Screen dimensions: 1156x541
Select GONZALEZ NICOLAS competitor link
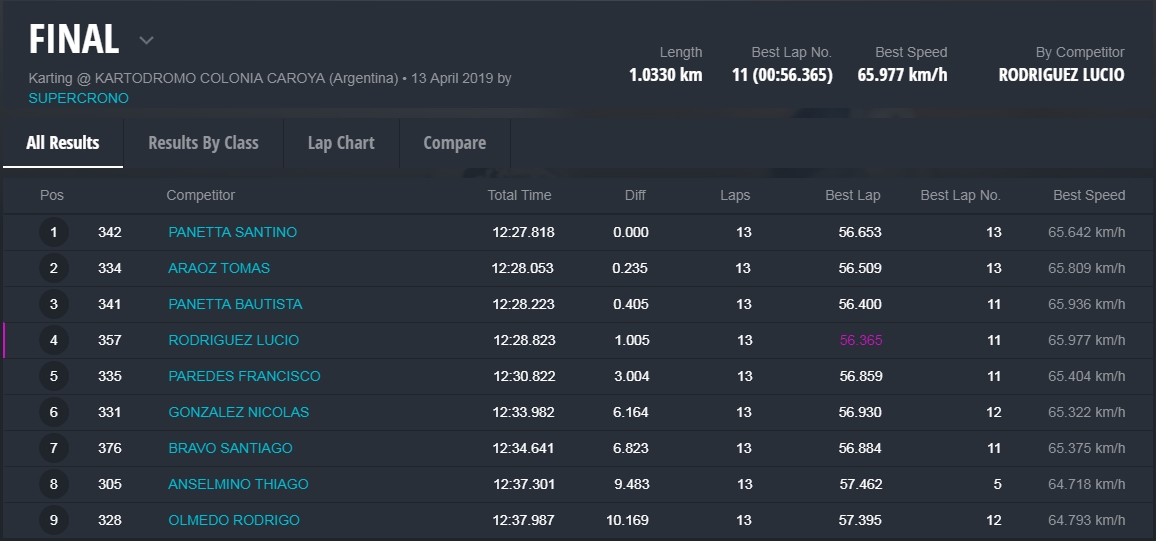[238, 412]
